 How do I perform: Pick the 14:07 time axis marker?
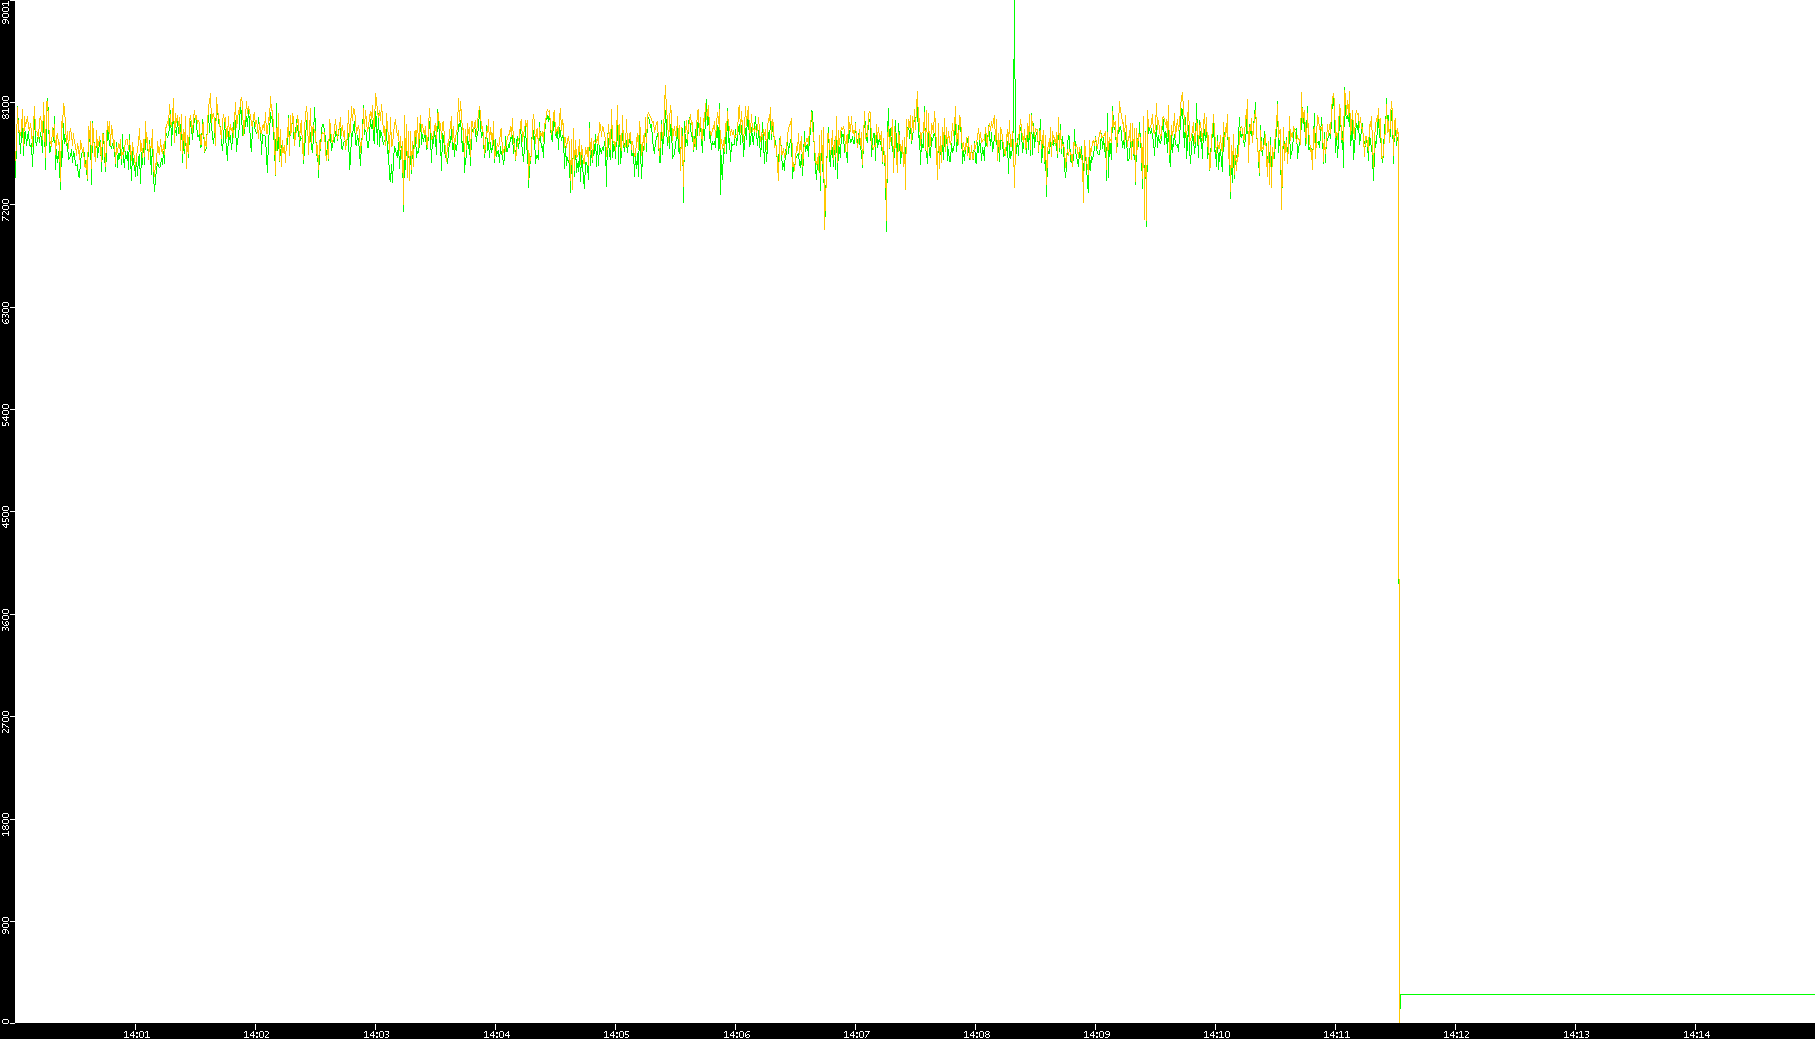(x=856, y=1034)
